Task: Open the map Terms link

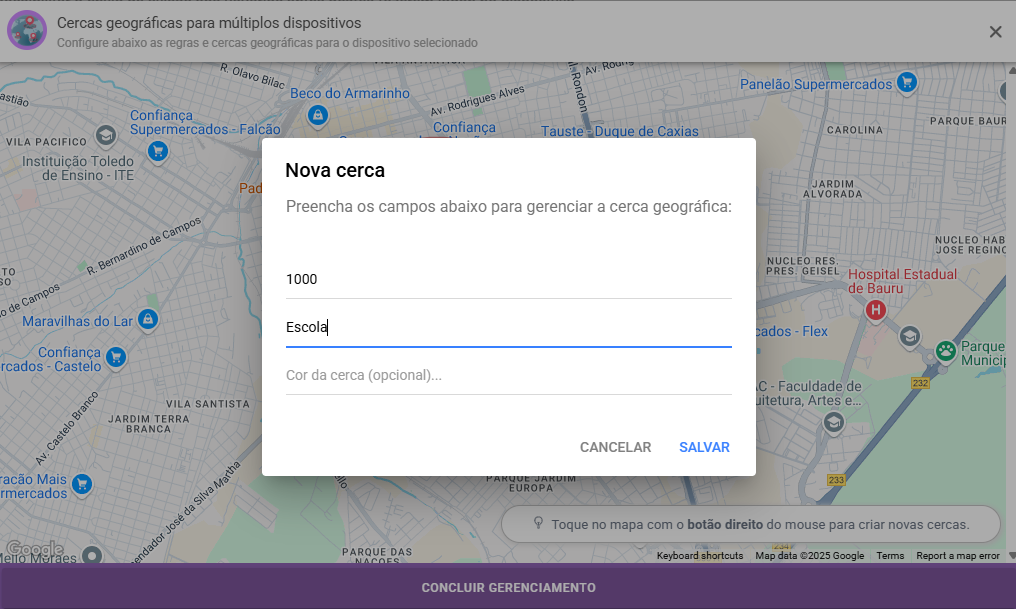Action: pyautogui.click(x=890, y=556)
